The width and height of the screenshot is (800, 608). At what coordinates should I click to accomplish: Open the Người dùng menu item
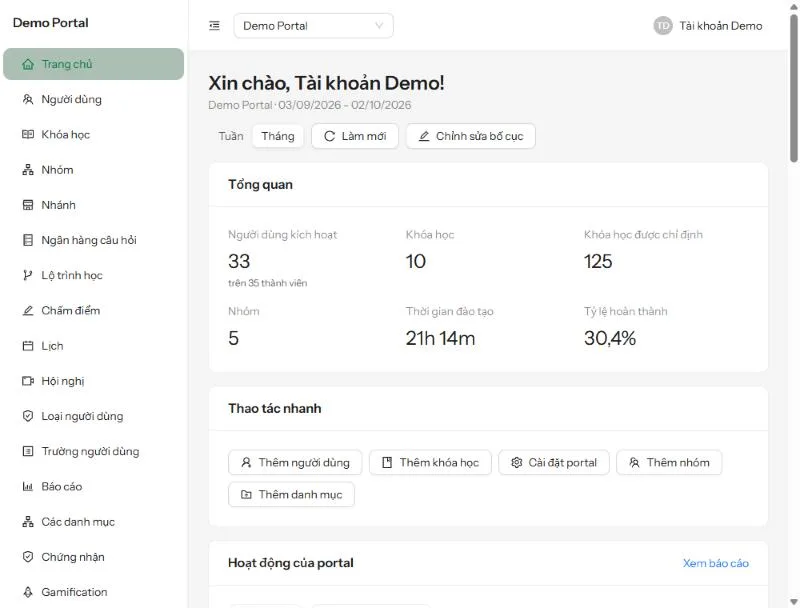93,99
